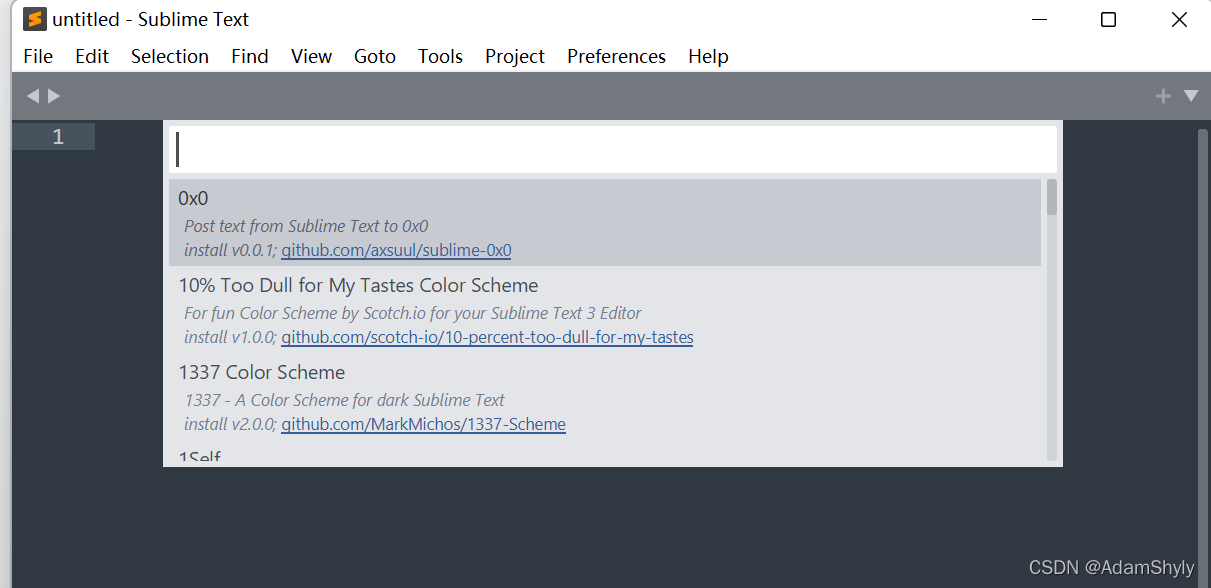Open the Tools menu
The image size is (1211, 588).
coord(440,56)
